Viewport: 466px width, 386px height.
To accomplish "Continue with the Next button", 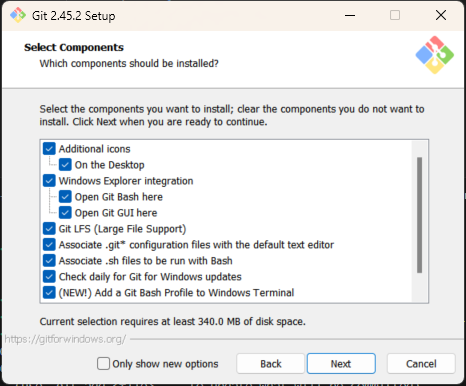I will pos(341,364).
